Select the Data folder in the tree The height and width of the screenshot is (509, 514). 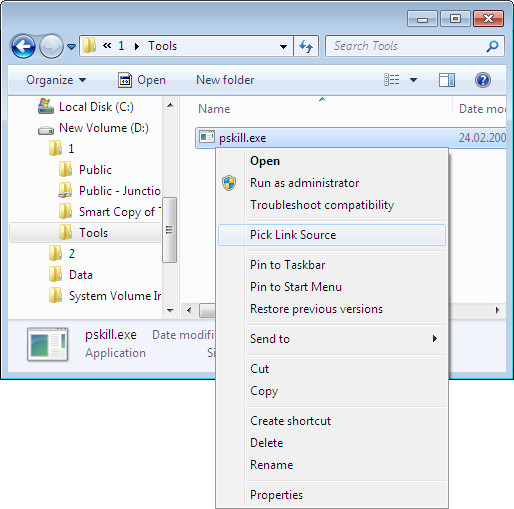click(x=81, y=275)
